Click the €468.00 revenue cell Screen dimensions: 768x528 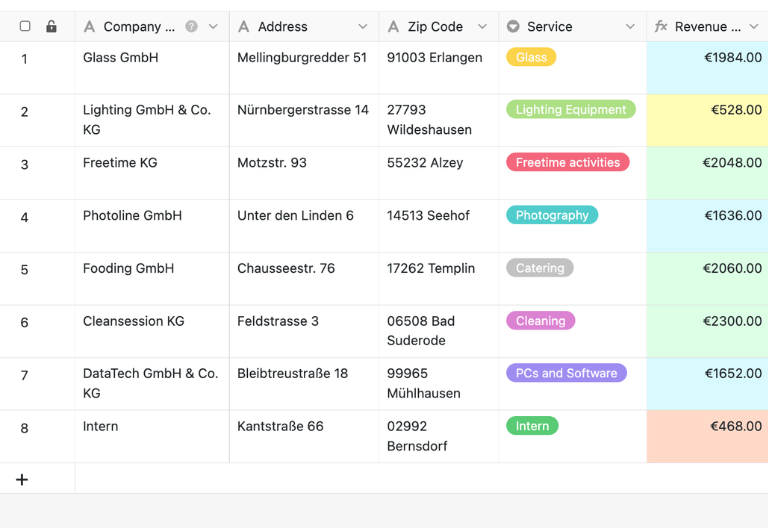point(707,437)
